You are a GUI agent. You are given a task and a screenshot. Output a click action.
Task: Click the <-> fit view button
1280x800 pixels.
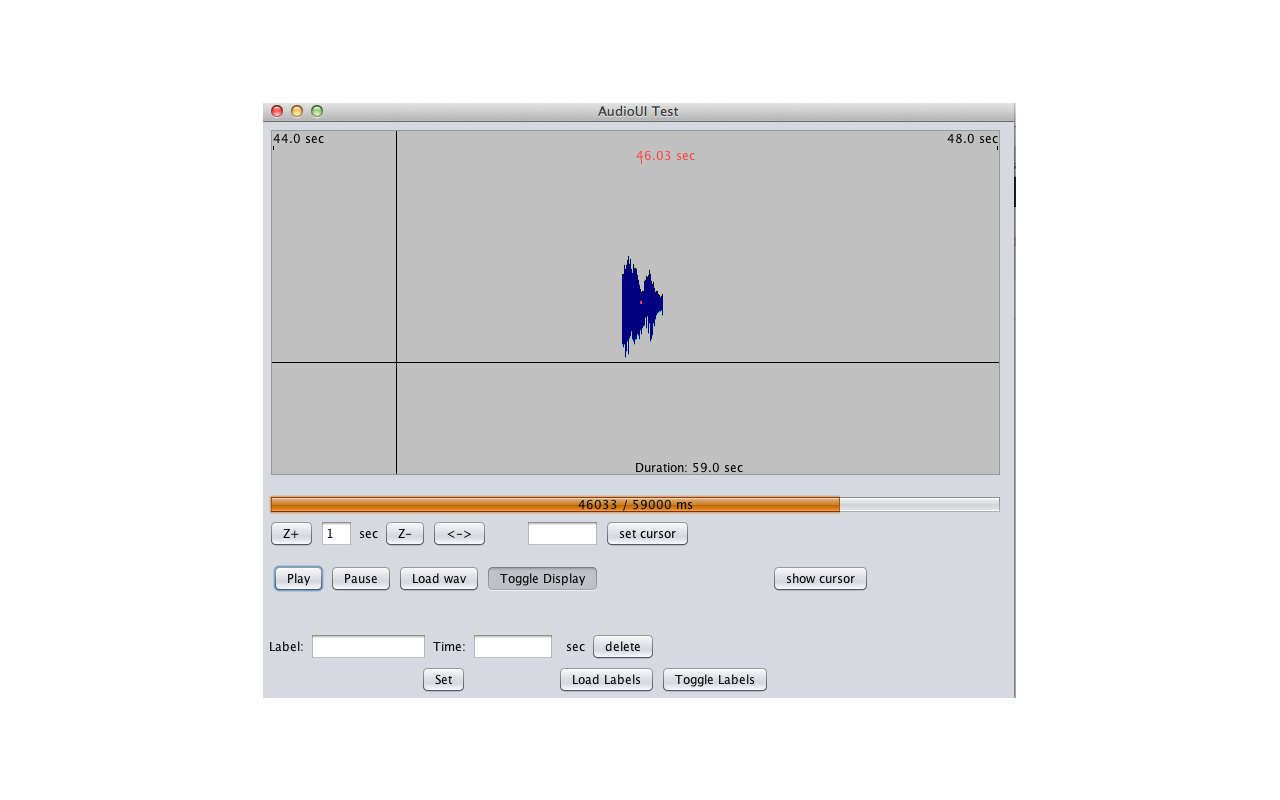(x=459, y=534)
